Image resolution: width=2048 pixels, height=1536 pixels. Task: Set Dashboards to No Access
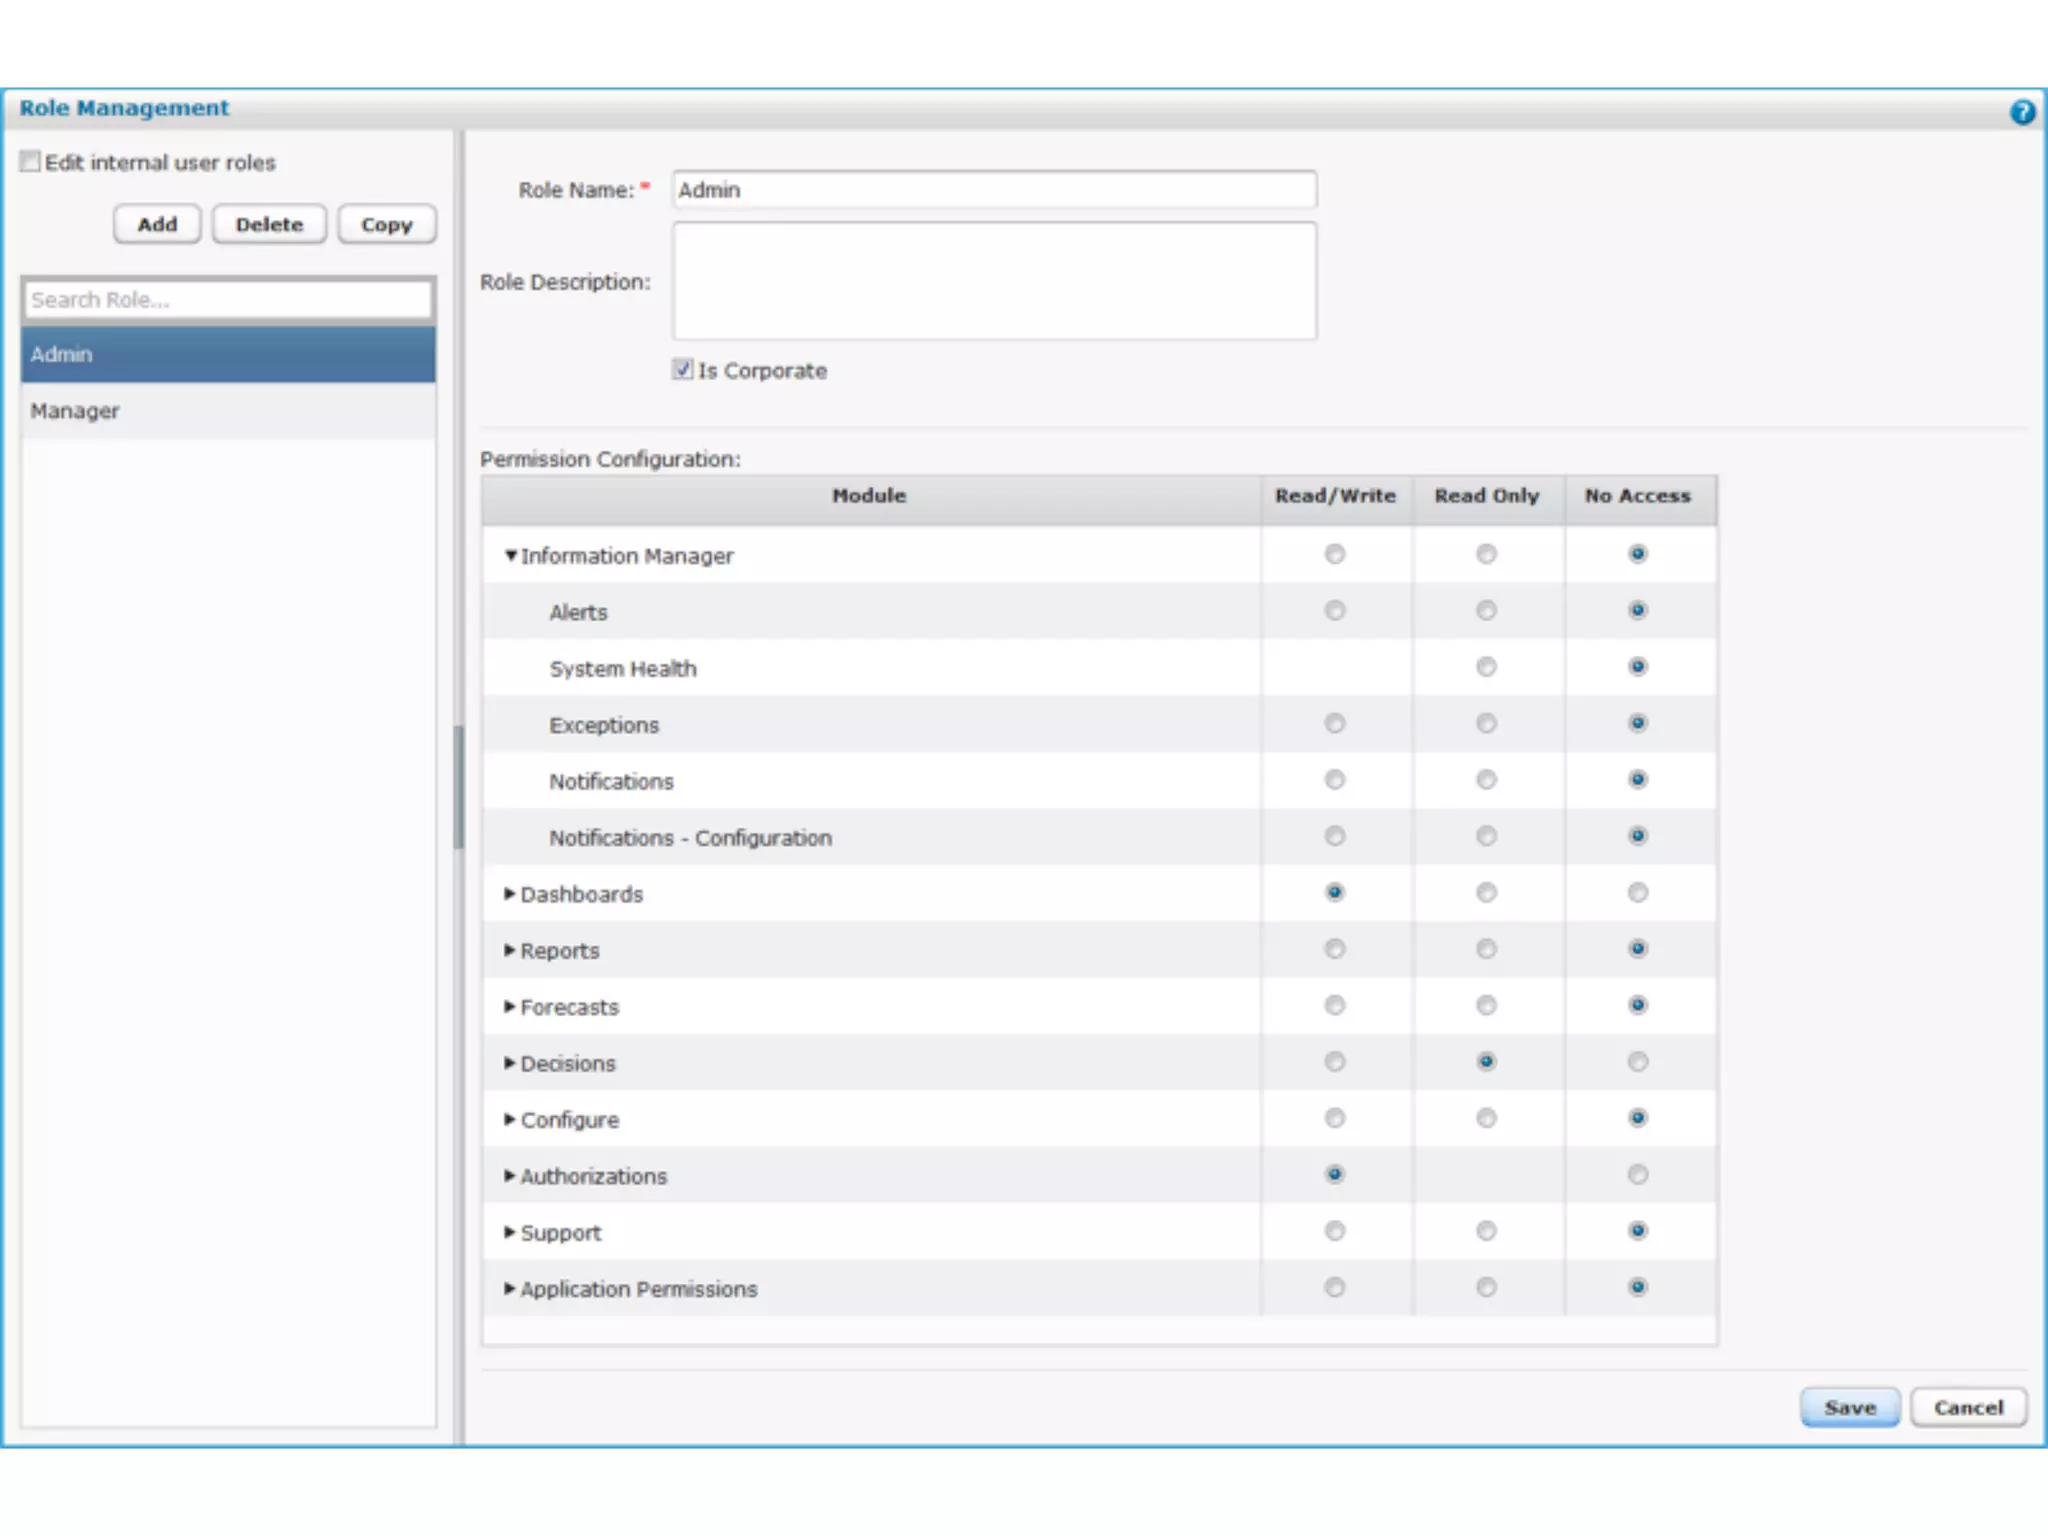click(1637, 892)
